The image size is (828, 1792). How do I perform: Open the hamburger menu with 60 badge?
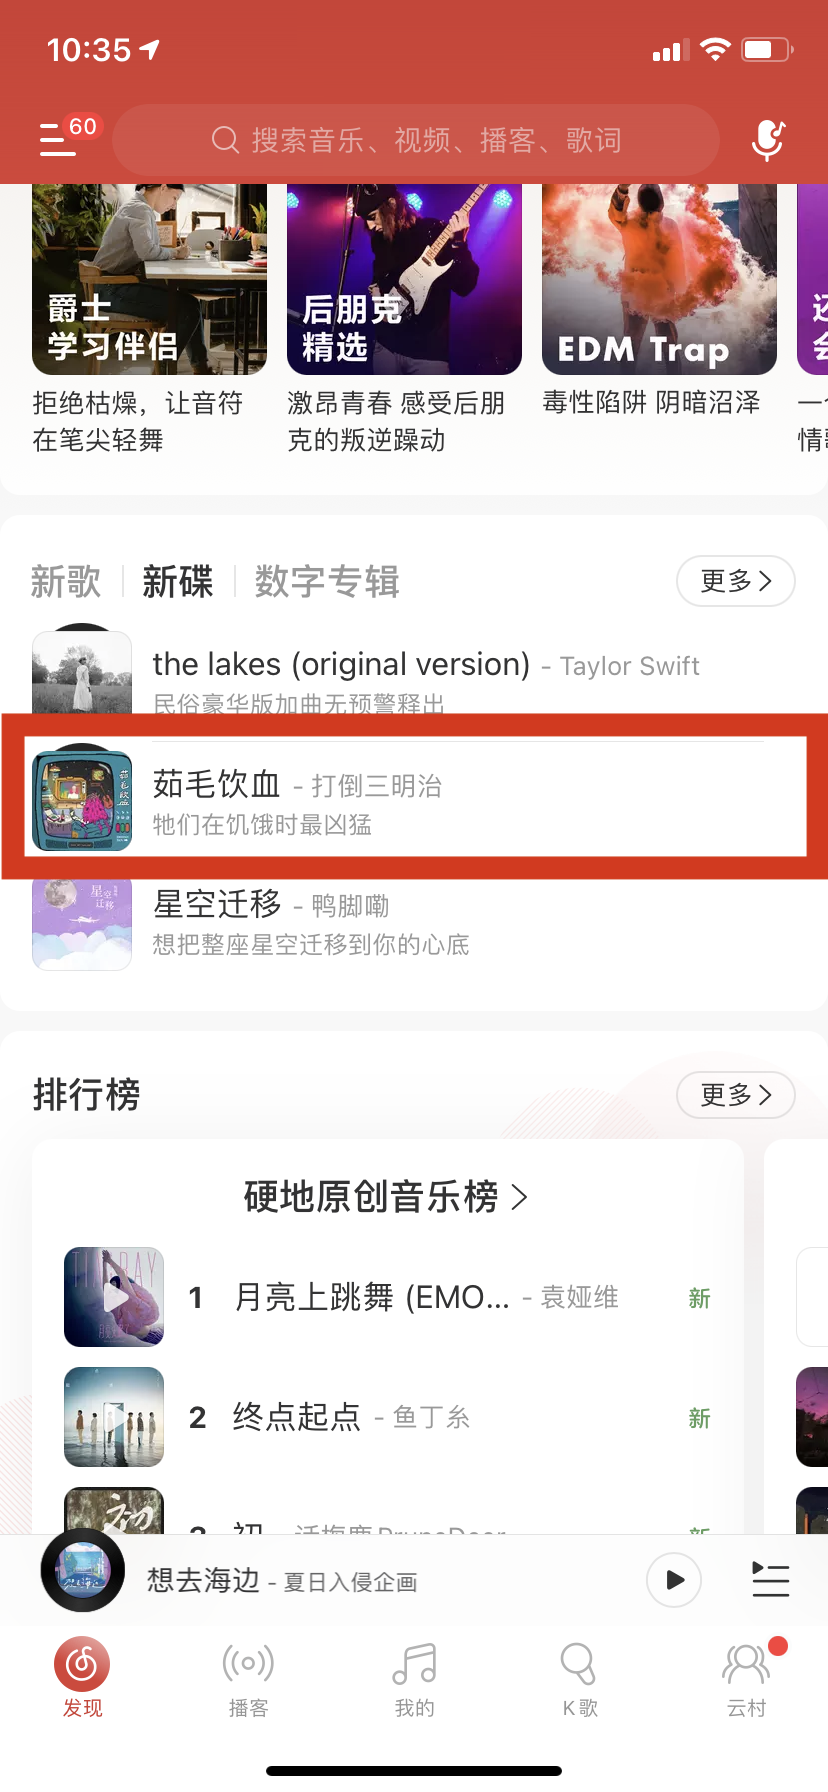(x=58, y=139)
